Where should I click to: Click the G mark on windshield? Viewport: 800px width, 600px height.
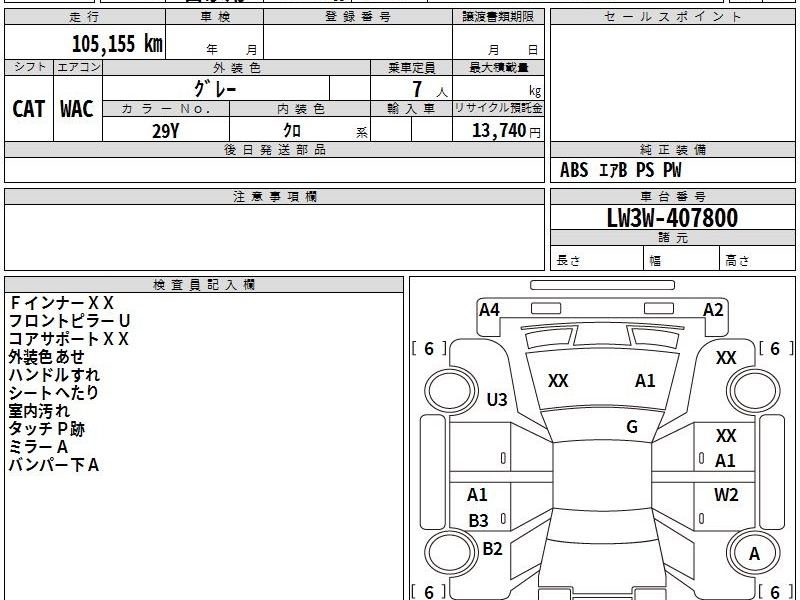click(x=632, y=427)
